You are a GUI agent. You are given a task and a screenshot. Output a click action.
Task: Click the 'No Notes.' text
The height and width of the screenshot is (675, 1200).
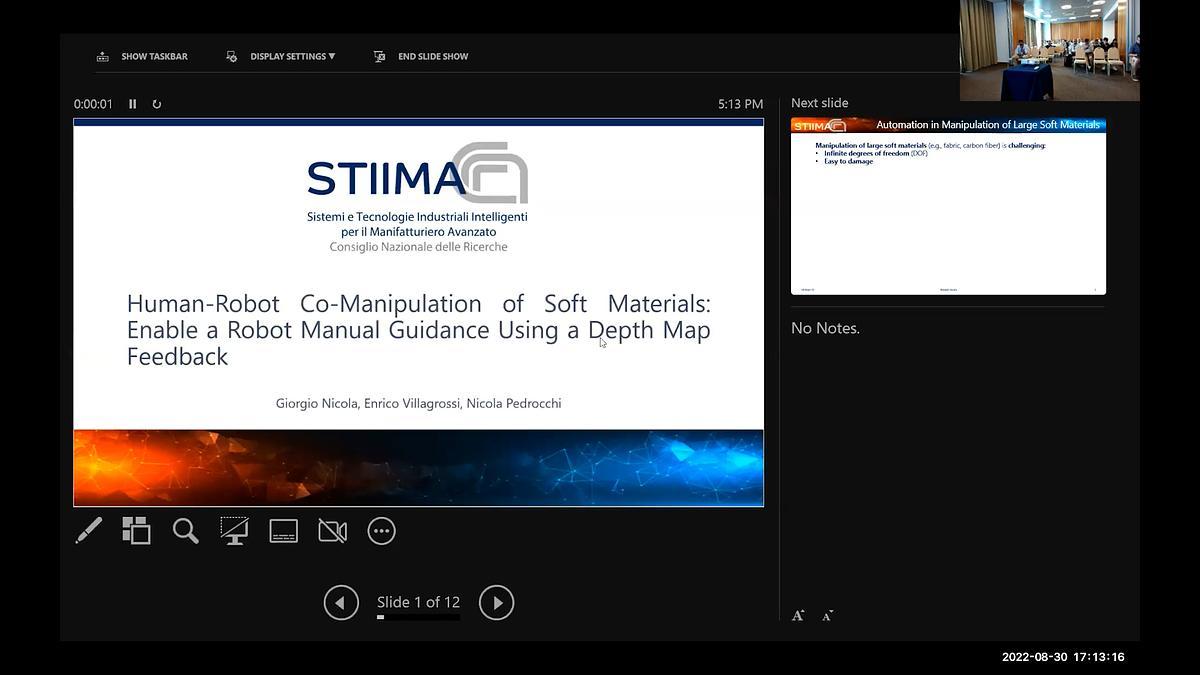pos(825,328)
